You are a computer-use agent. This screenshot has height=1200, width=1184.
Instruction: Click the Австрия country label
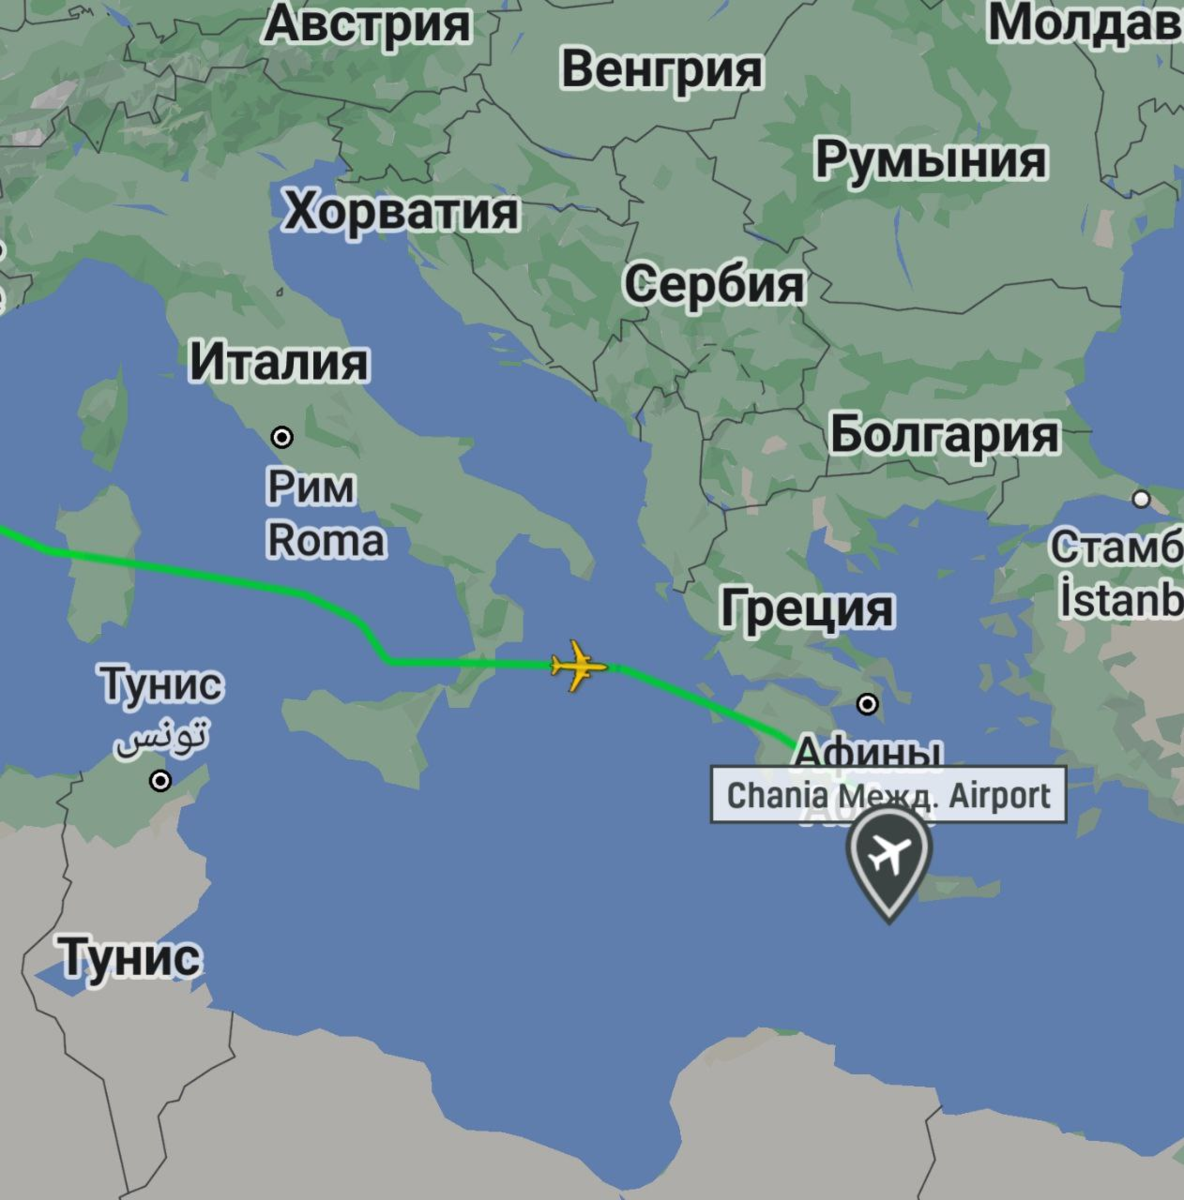click(x=367, y=24)
